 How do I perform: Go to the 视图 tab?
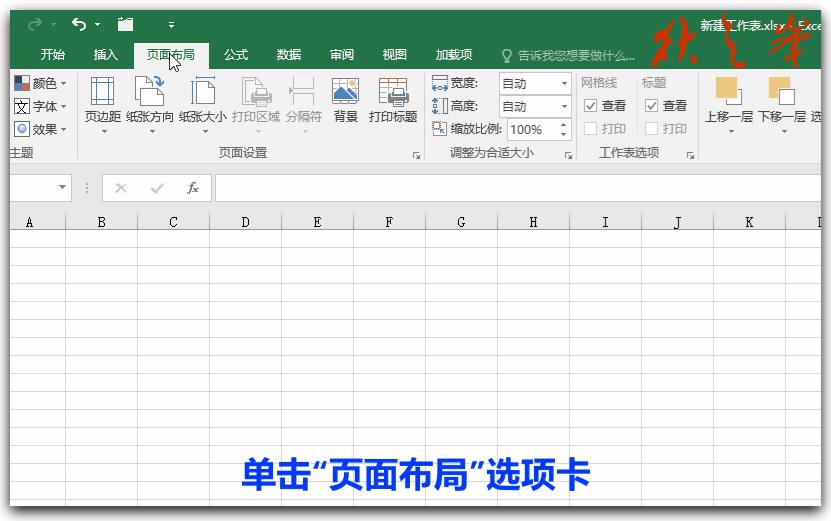pyautogui.click(x=394, y=55)
